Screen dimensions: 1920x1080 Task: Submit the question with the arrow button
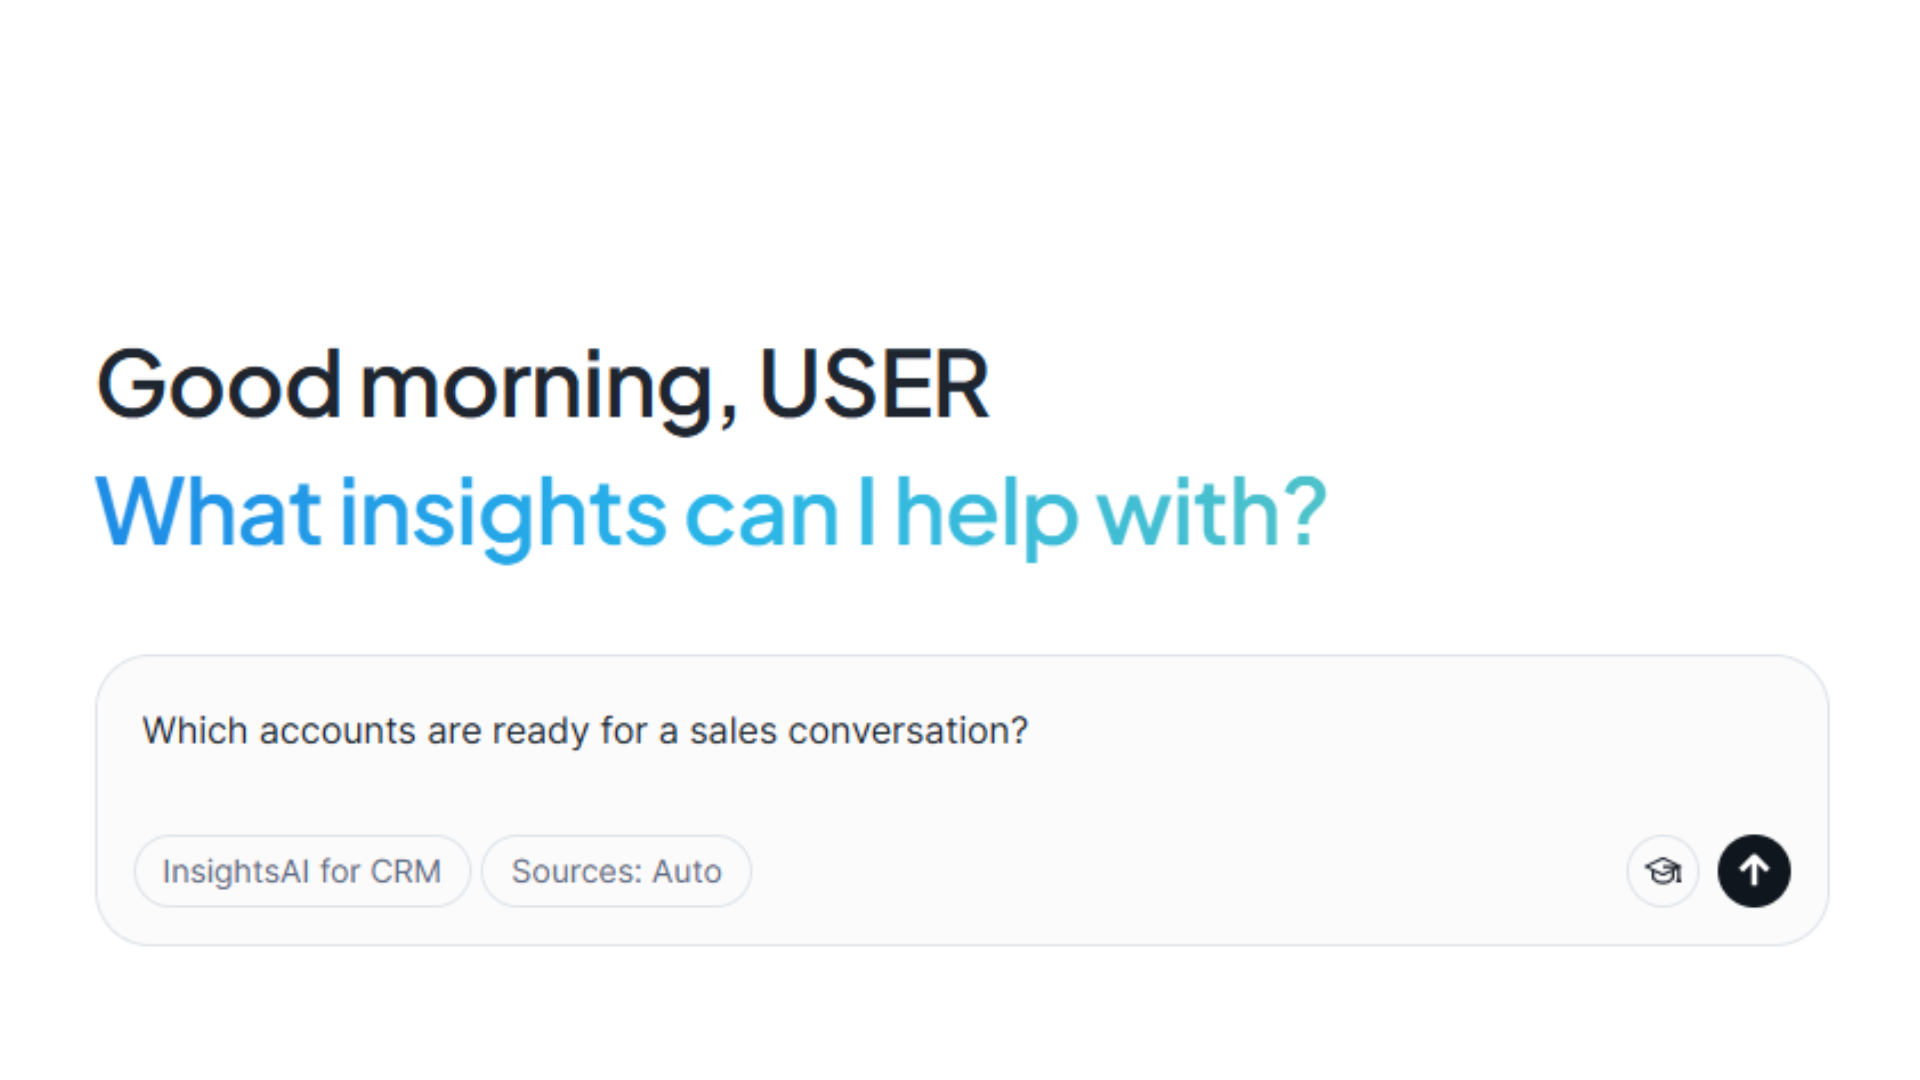[1754, 871]
